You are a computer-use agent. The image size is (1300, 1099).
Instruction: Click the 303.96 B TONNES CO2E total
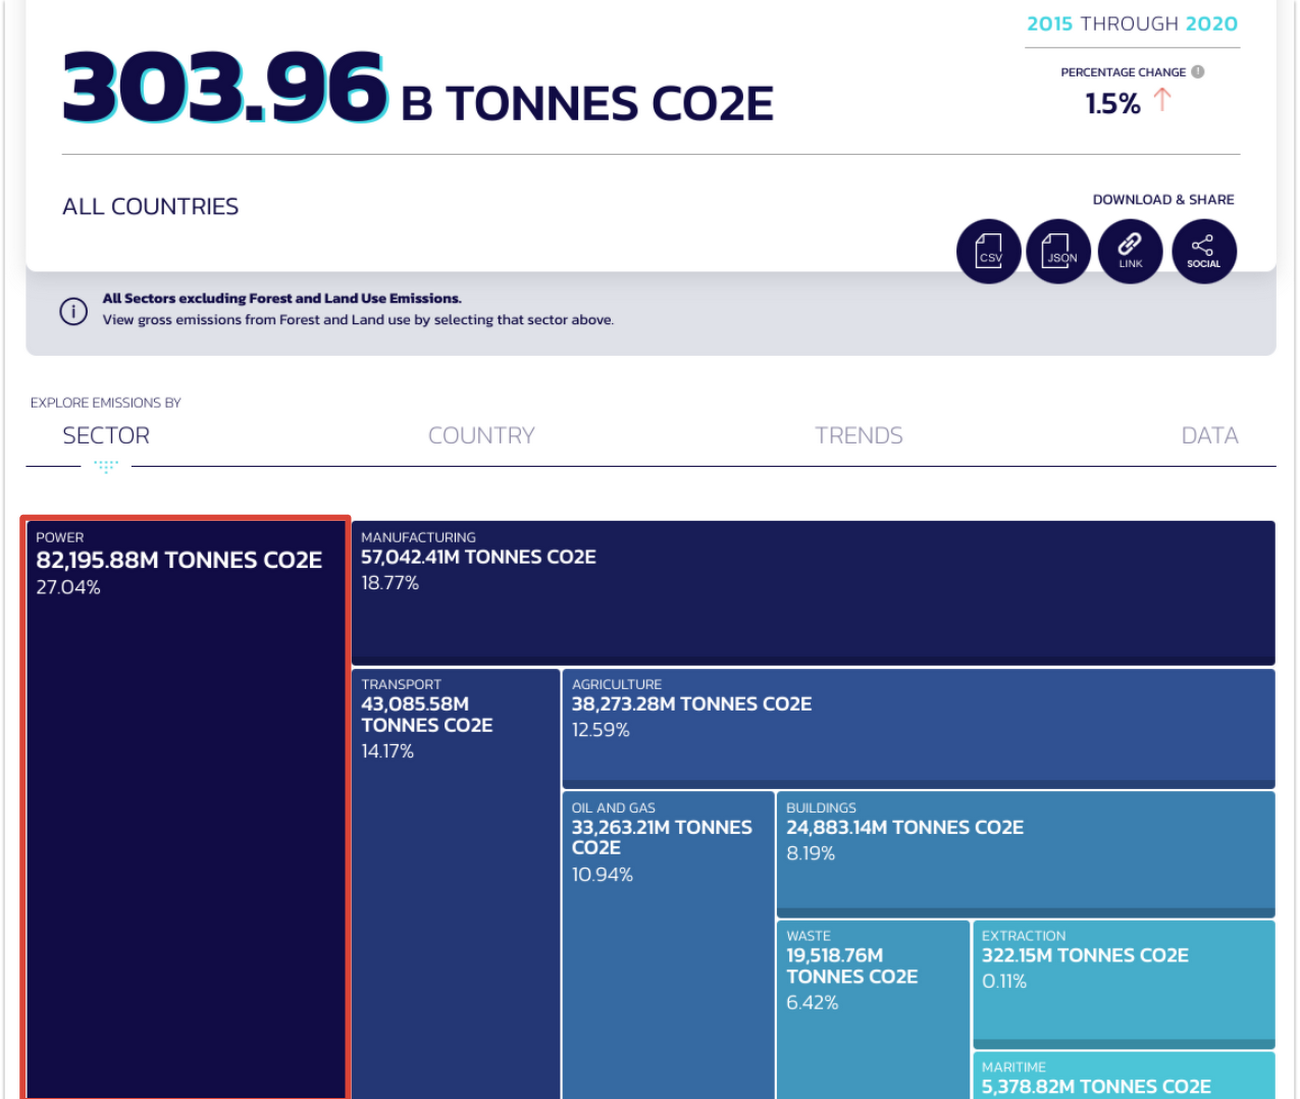pyautogui.click(x=418, y=89)
